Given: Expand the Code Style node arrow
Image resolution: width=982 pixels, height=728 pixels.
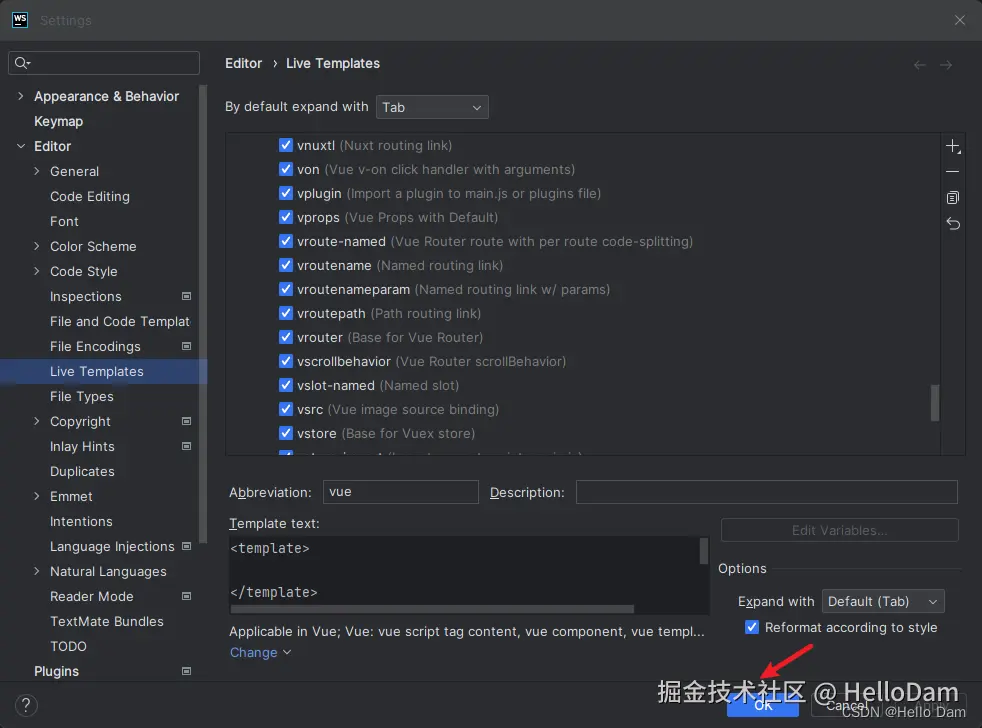Looking at the screenshot, I should [36, 271].
